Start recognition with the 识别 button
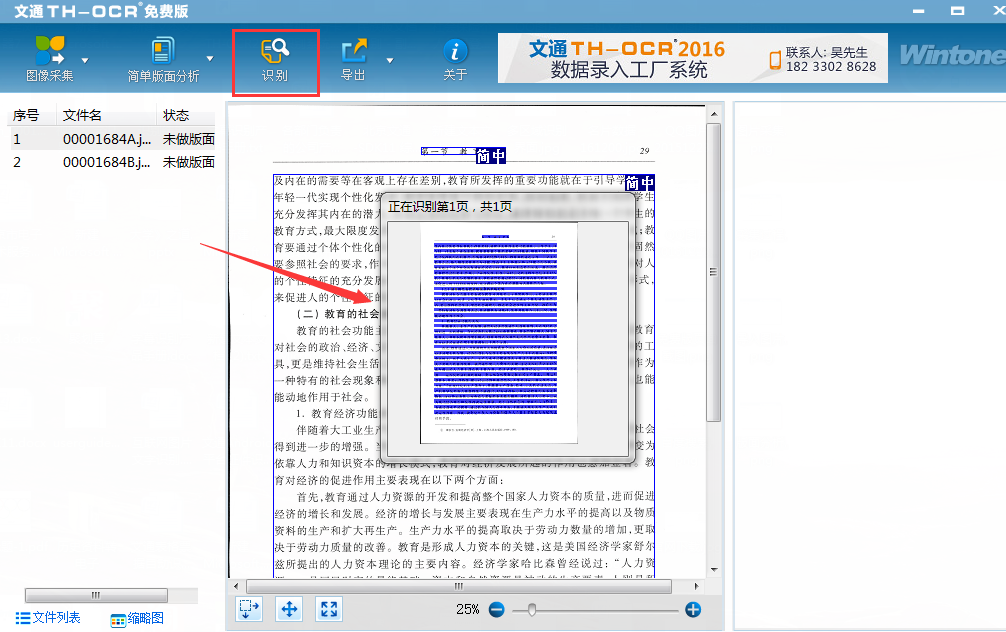Screen dimensions: 1006x632 [x=275, y=50]
